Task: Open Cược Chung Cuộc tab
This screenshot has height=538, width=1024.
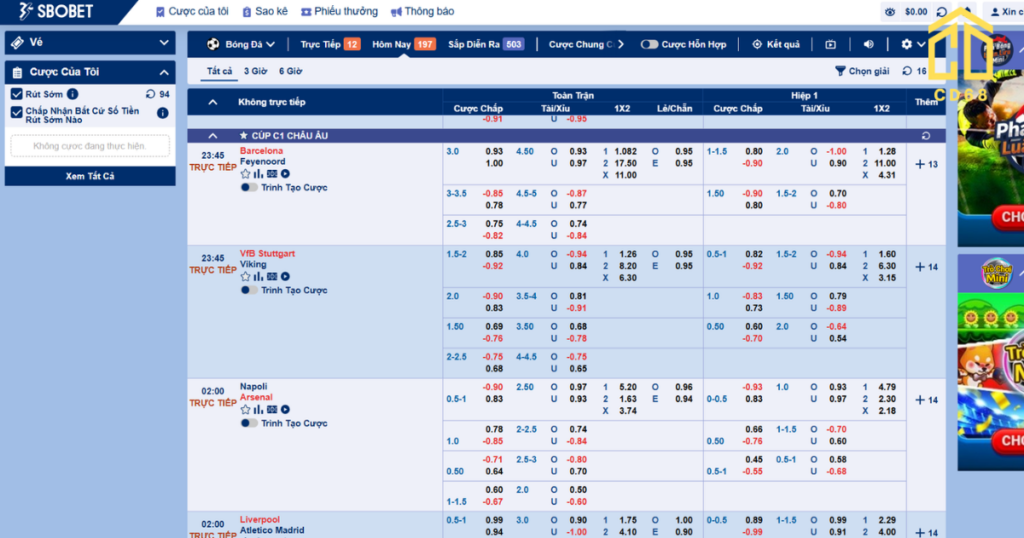Action: click(x=580, y=44)
